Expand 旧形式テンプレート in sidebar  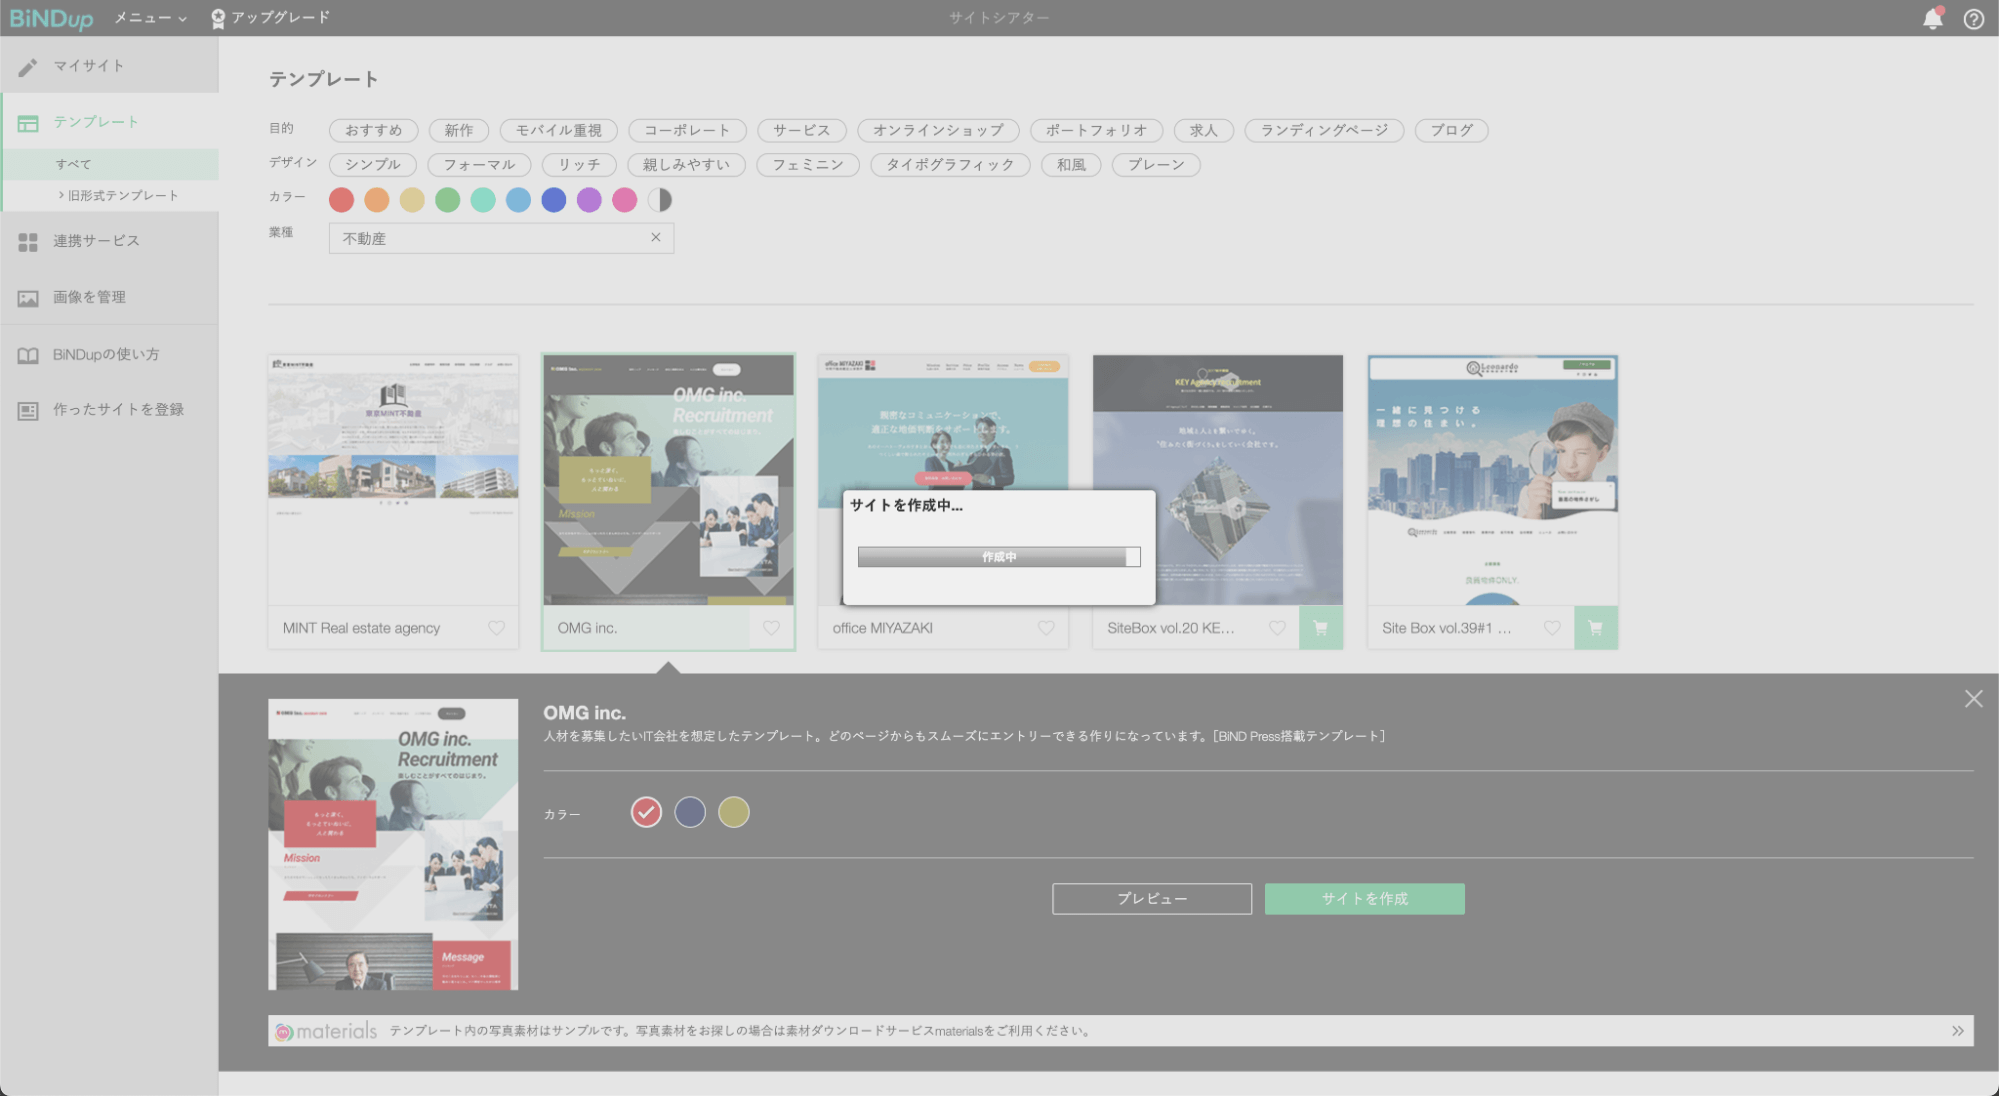click(118, 195)
